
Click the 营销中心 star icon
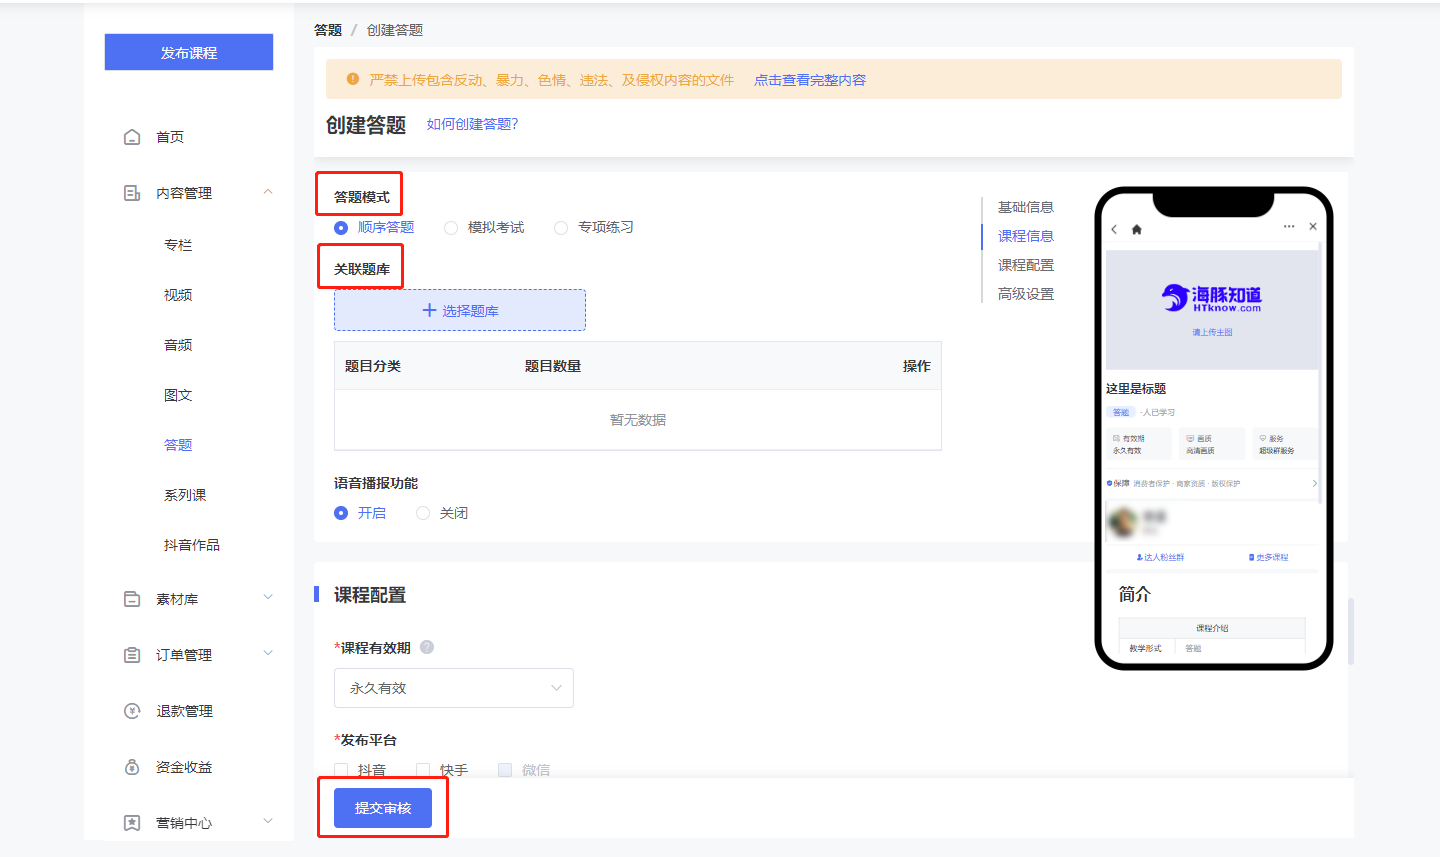[132, 823]
